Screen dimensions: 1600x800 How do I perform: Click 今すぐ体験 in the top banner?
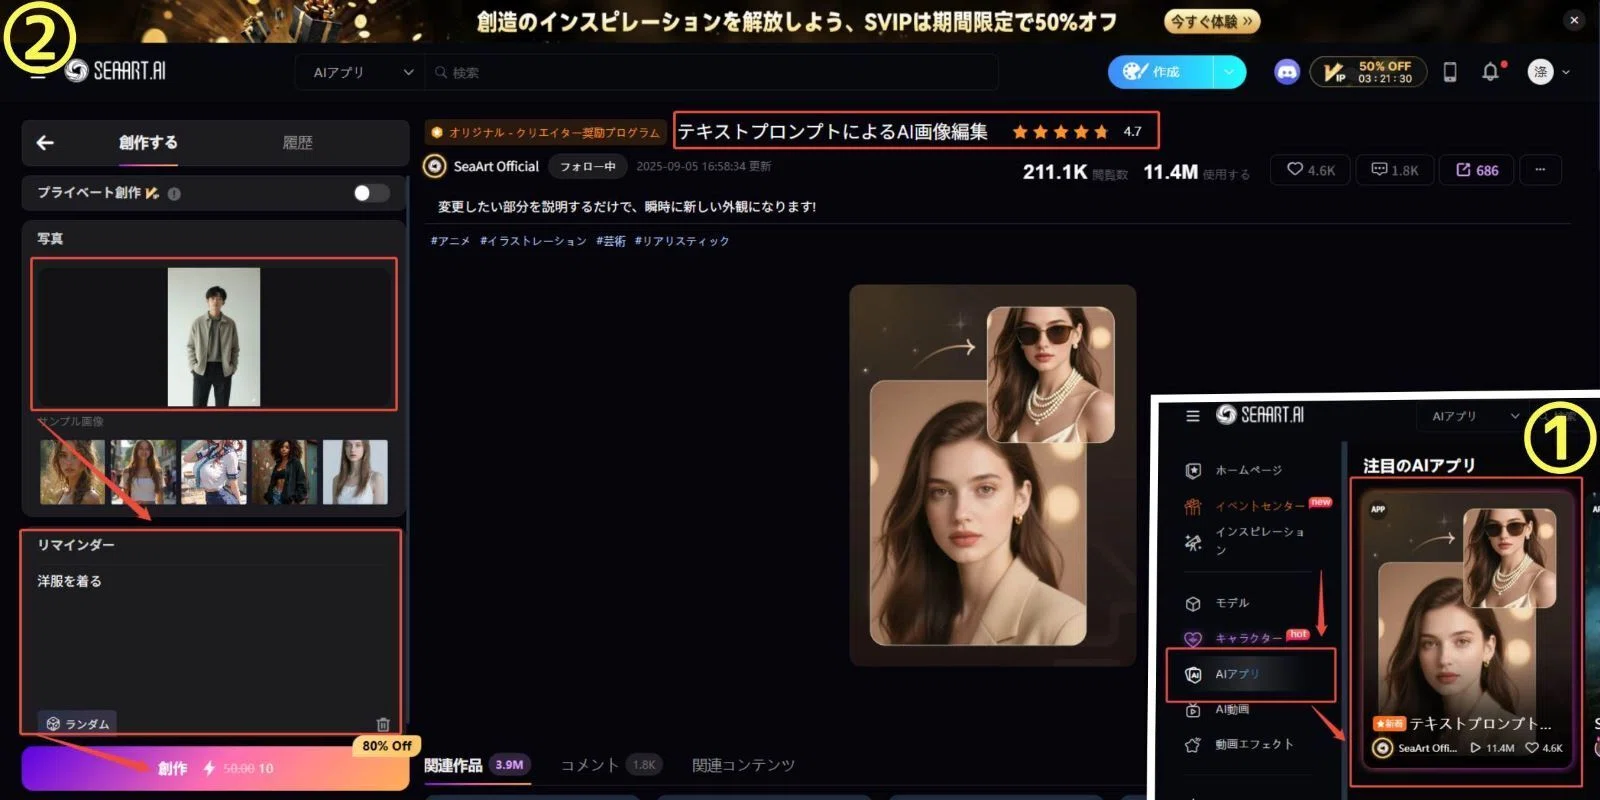point(1211,21)
